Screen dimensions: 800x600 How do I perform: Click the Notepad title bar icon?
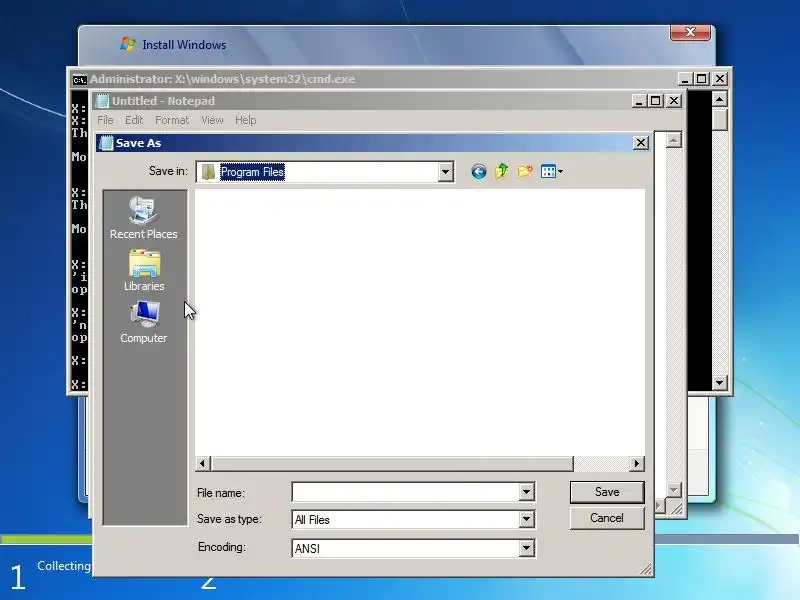pyautogui.click(x=103, y=101)
